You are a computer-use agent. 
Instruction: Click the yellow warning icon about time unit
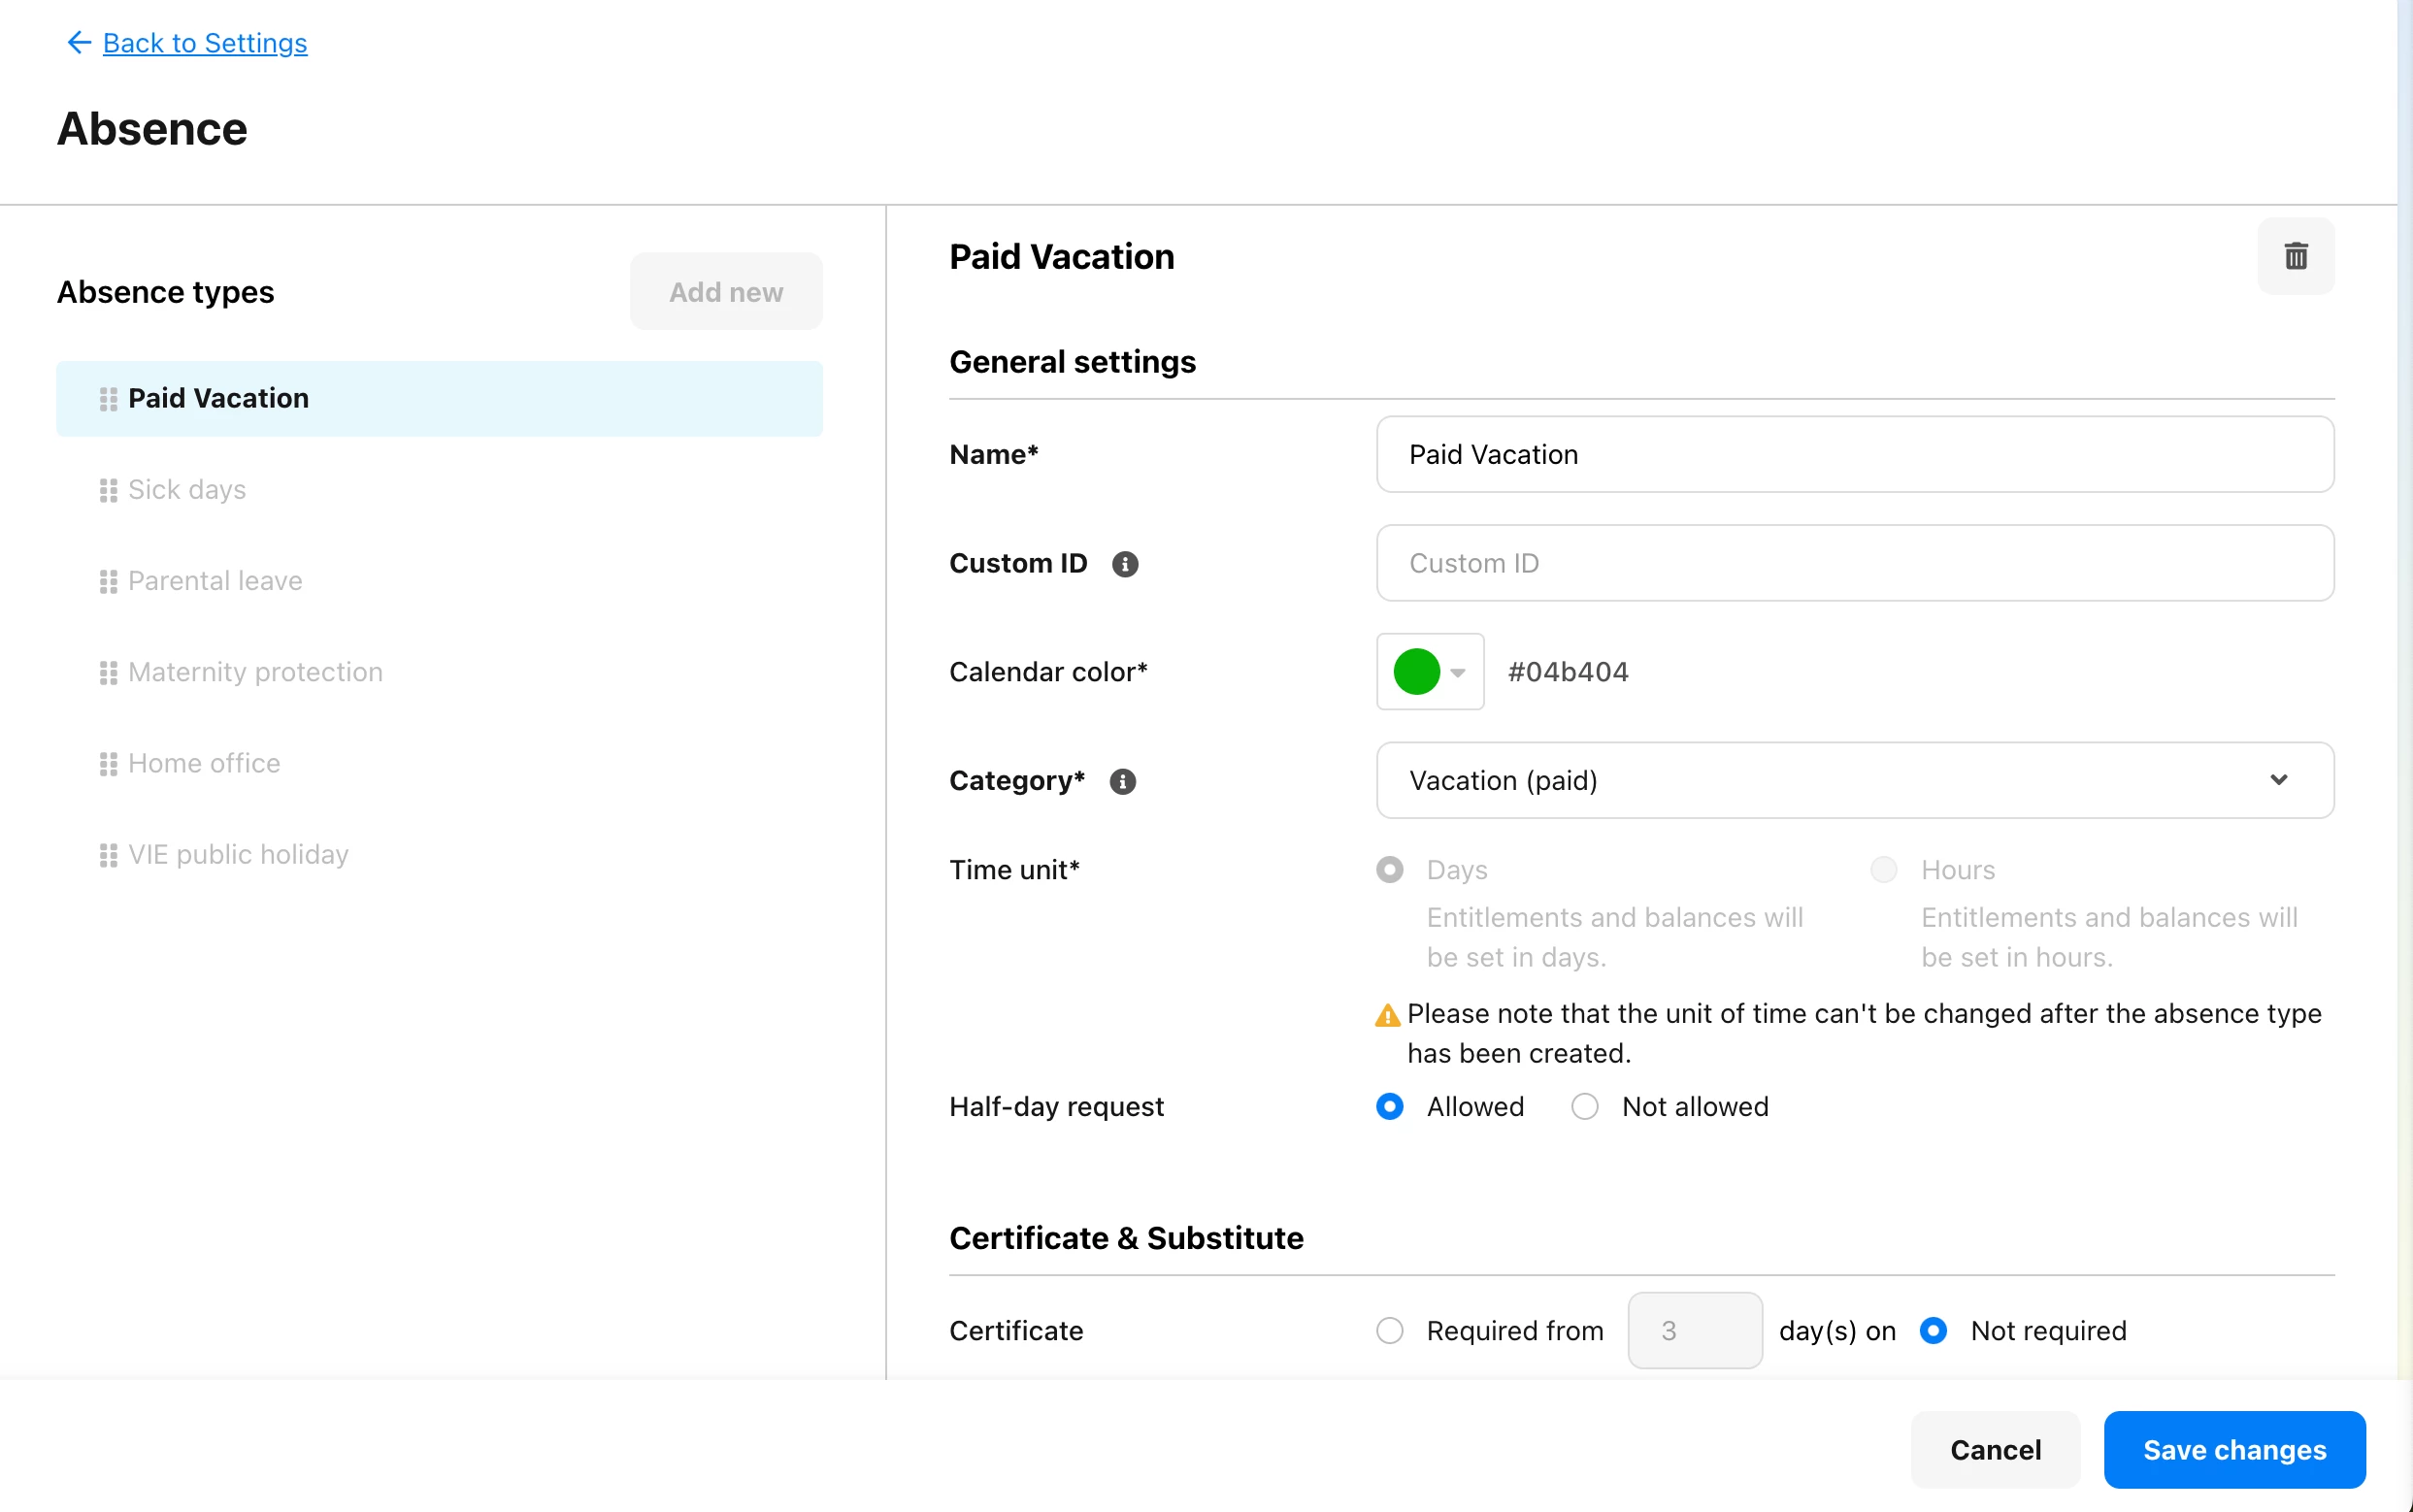click(x=1387, y=1015)
